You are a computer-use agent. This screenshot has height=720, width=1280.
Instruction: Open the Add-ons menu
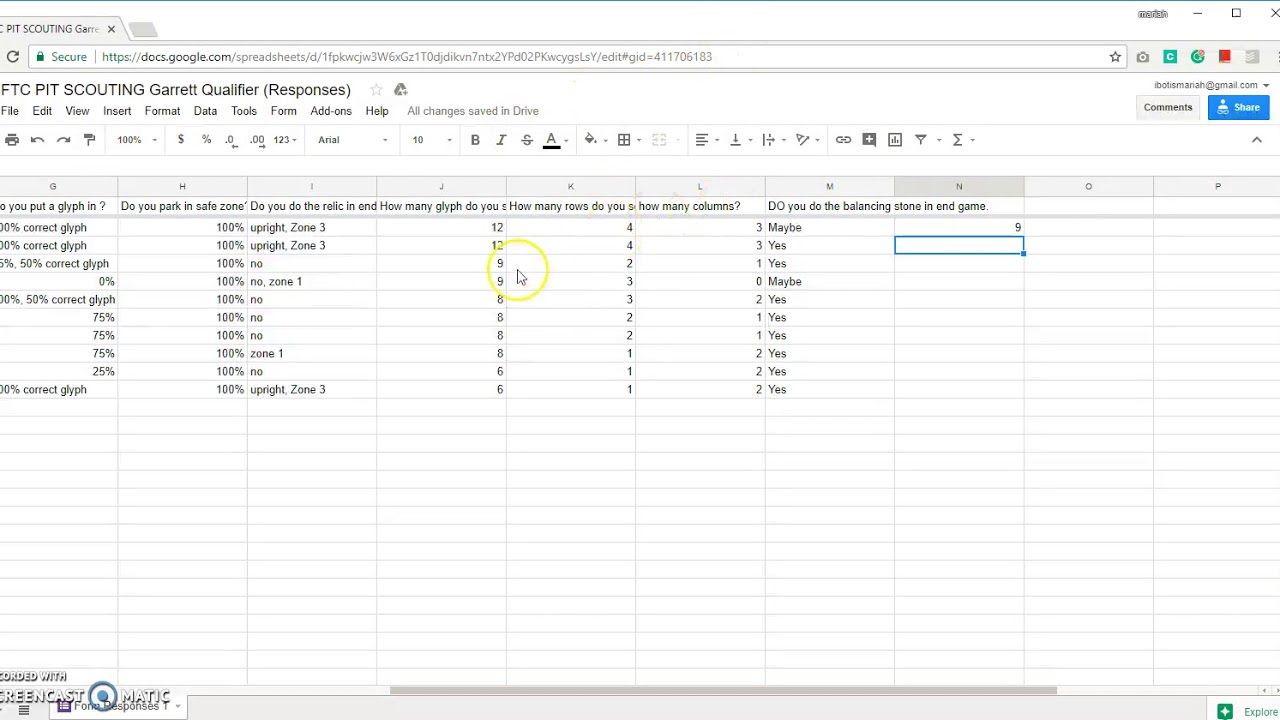[331, 111]
